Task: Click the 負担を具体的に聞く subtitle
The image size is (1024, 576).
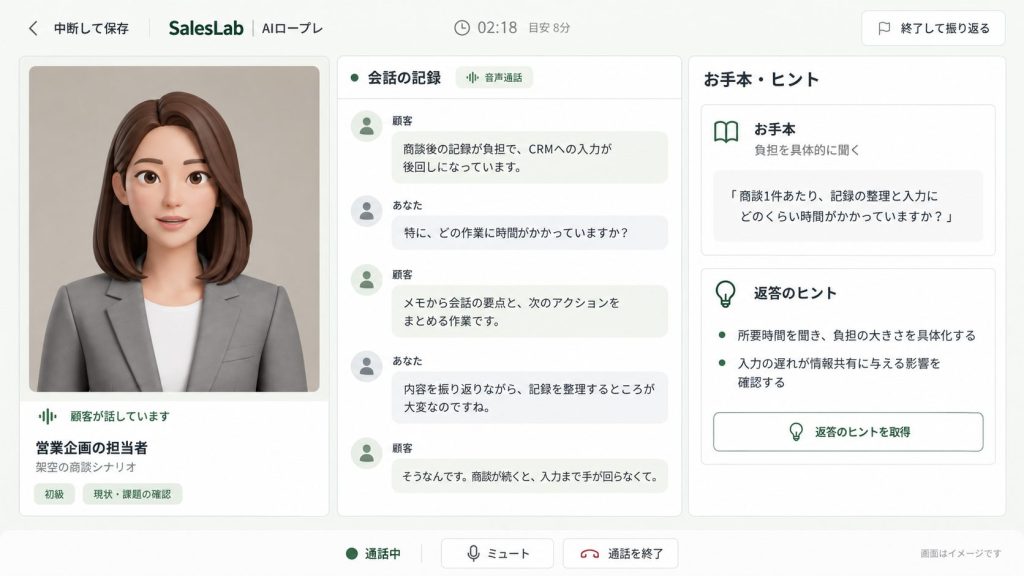Action: pos(807,150)
